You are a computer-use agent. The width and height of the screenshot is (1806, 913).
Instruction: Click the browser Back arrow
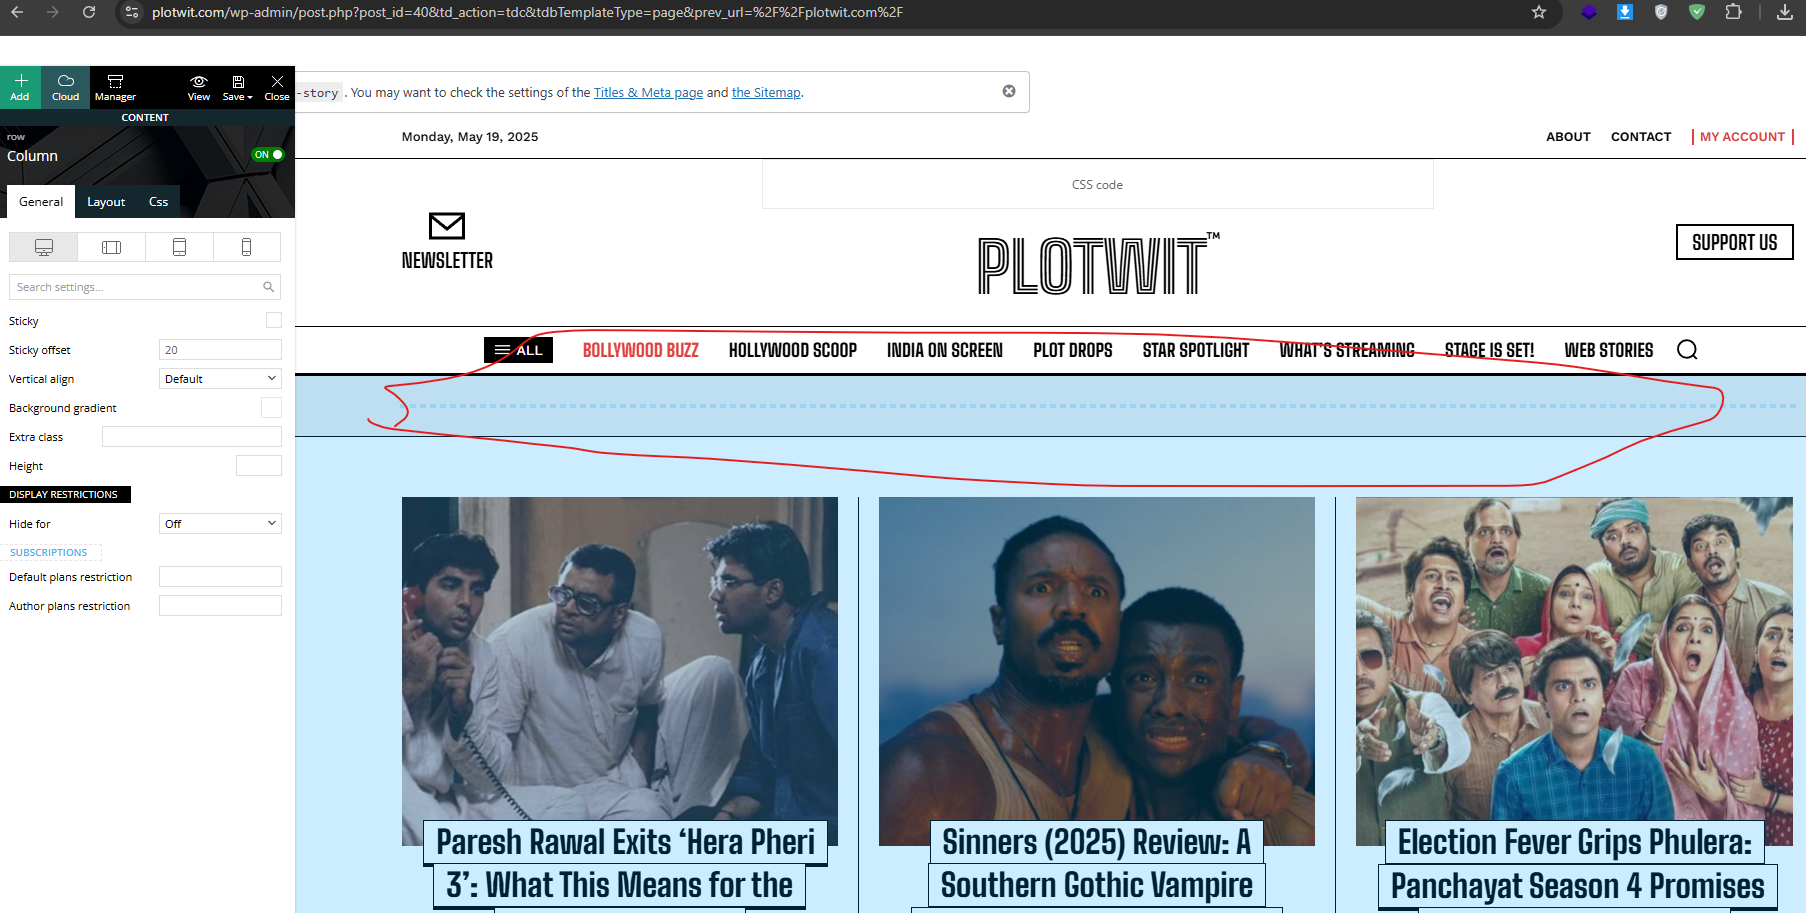(17, 12)
